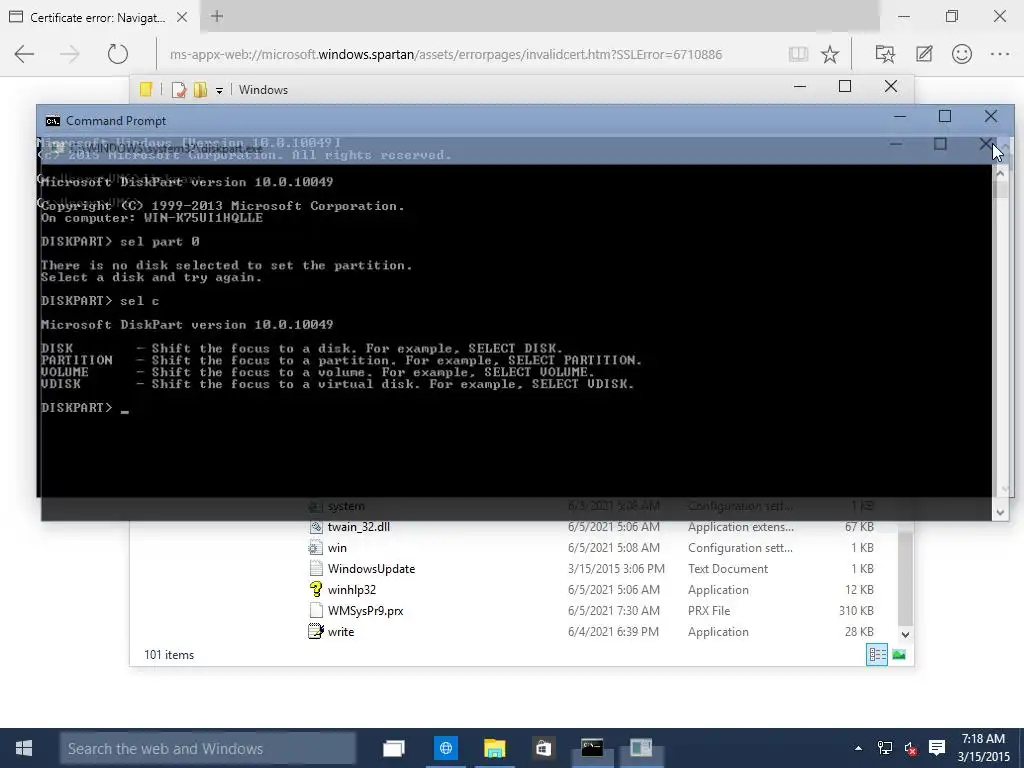Click the Edge address bar URL
Image resolution: width=1024 pixels, height=768 pixels.
coord(446,54)
